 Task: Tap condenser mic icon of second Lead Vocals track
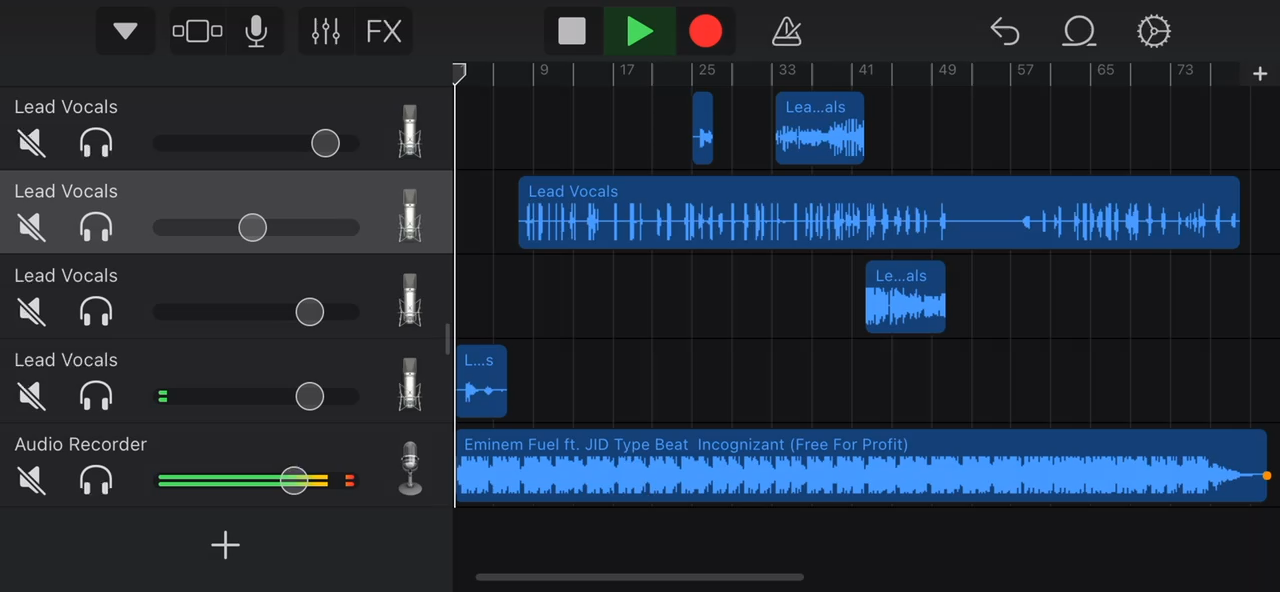410,214
